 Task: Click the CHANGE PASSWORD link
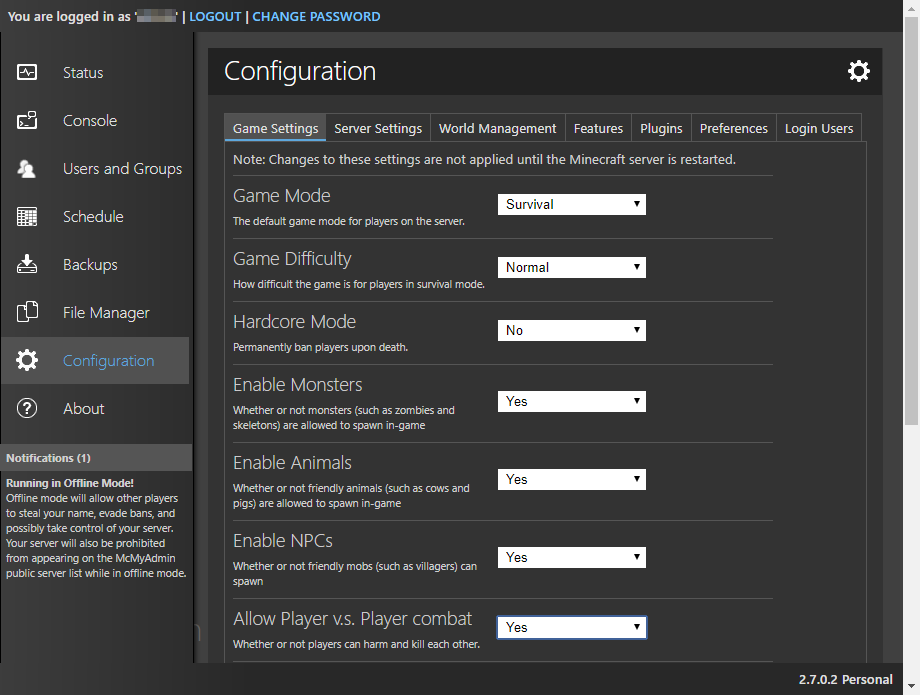pos(316,16)
